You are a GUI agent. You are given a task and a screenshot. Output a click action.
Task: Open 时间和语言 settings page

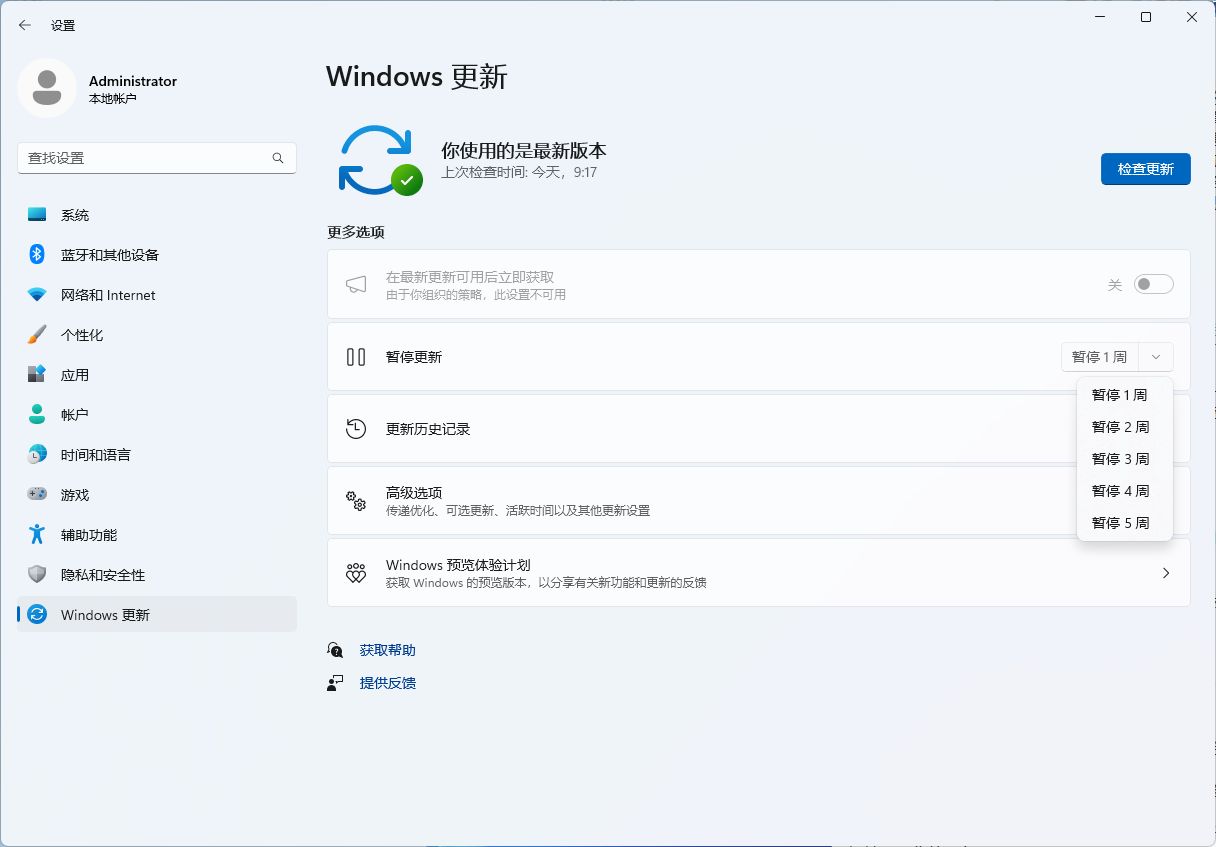pos(157,455)
